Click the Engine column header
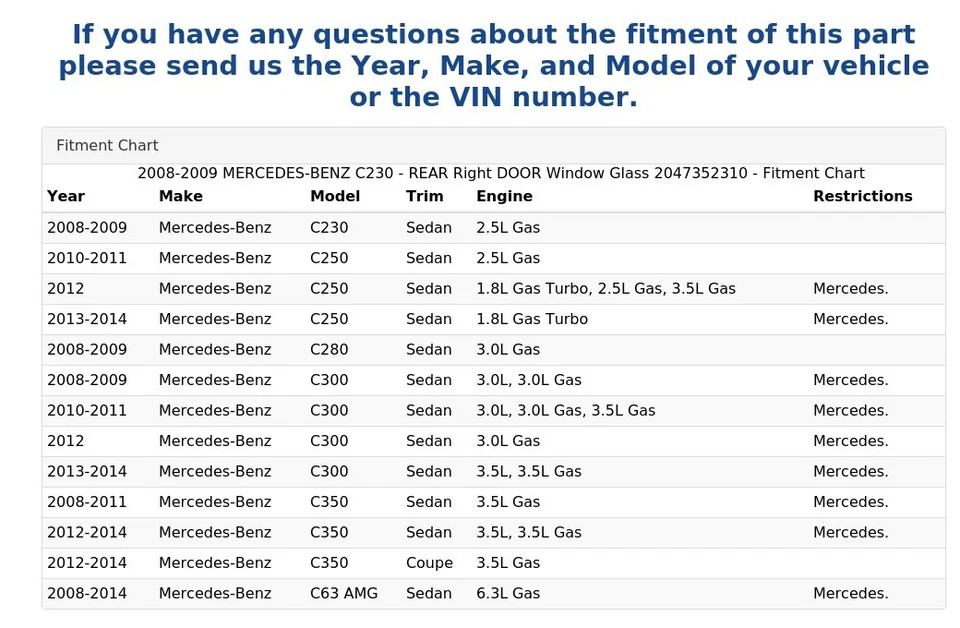This screenshot has width=960, height=628. click(x=504, y=196)
